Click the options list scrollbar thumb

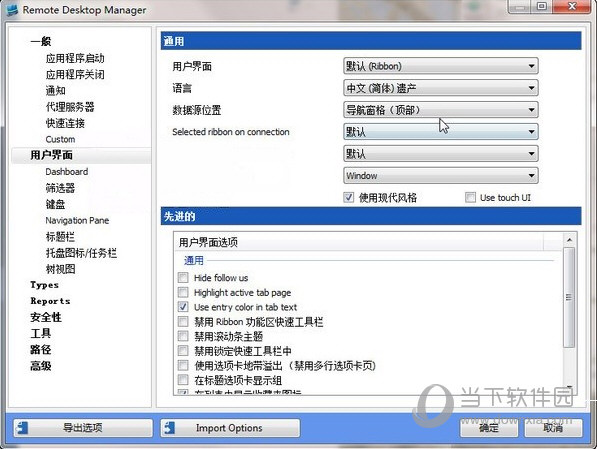pyautogui.click(x=569, y=297)
